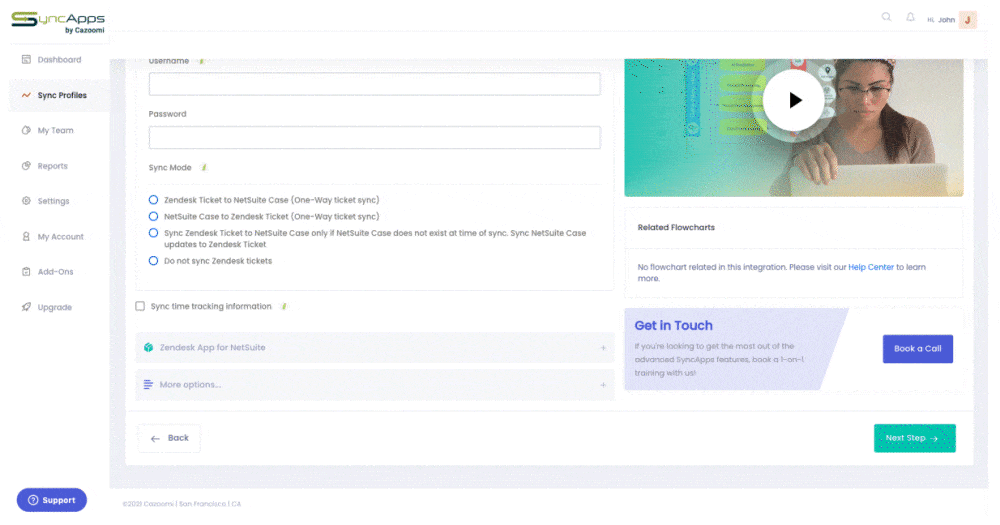Open the Sync Profiles menu item

pos(62,95)
